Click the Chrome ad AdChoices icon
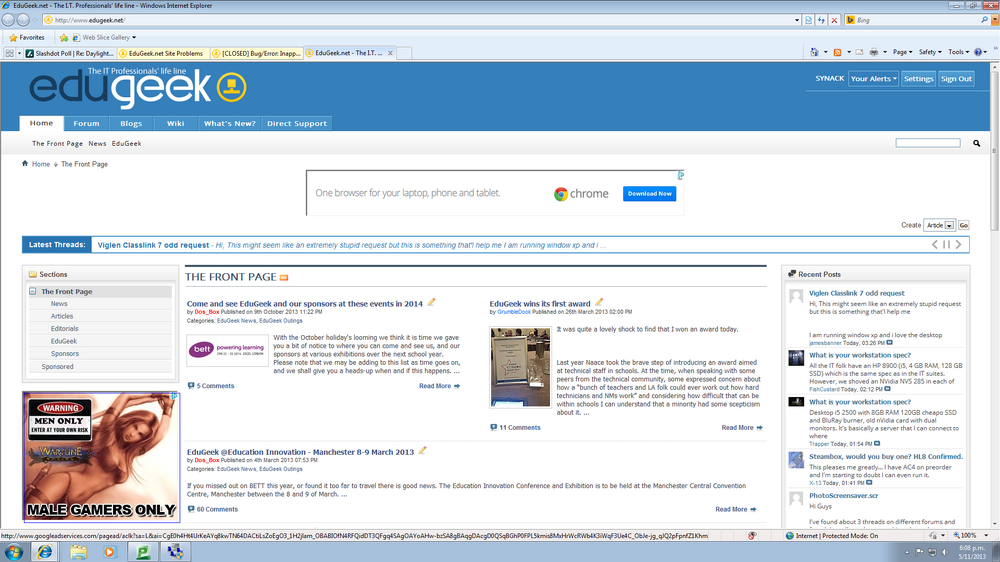This screenshot has width=1000, height=562. pyautogui.click(x=680, y=175)
